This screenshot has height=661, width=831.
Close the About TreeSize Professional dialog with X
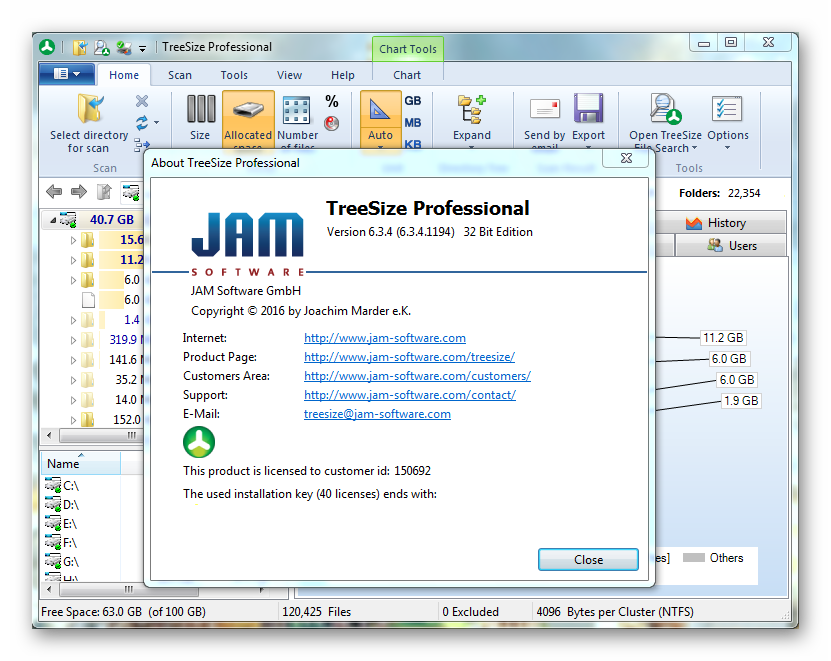coord(626,158)
